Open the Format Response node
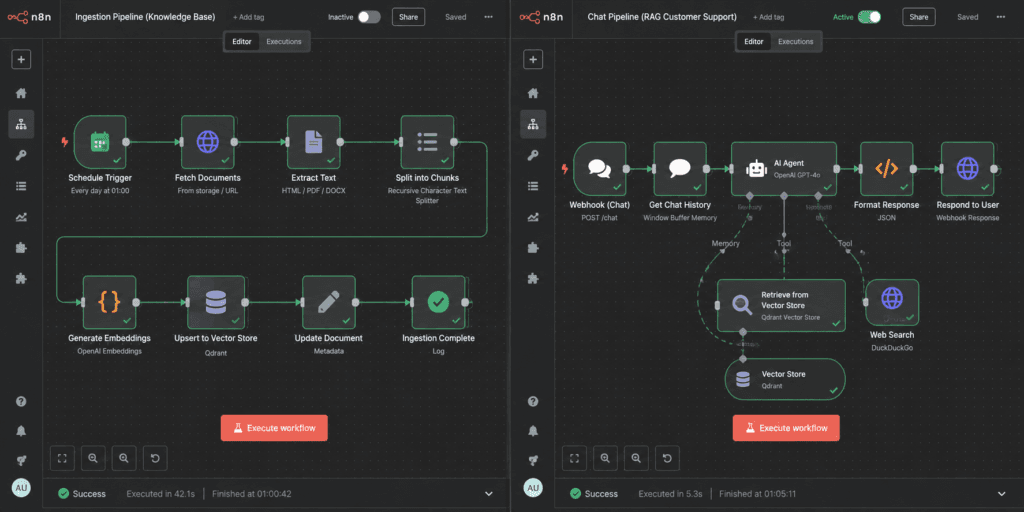 886,169
